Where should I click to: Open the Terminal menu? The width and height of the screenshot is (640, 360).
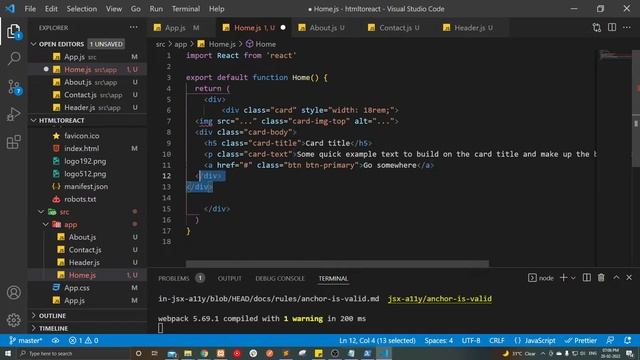coord(186,9)
